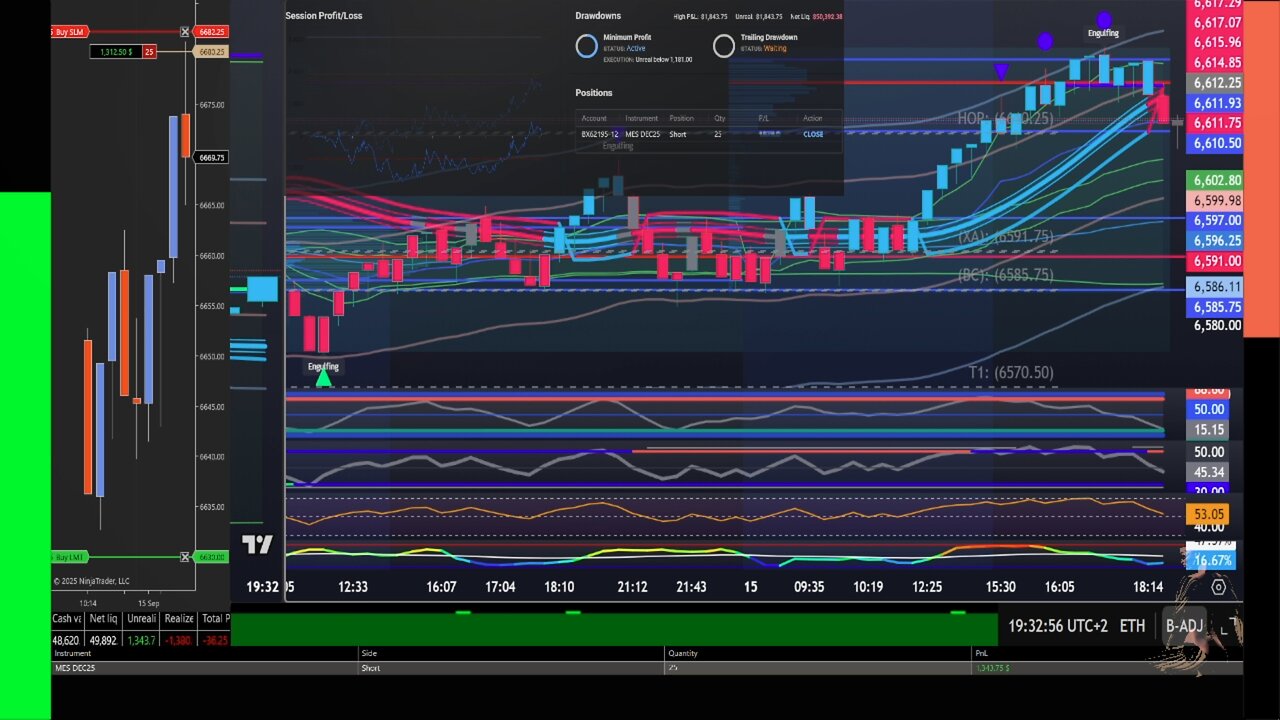Click the orange 53.05 indicator value label
The image size is (1280, 720).
coord(1209,514)
